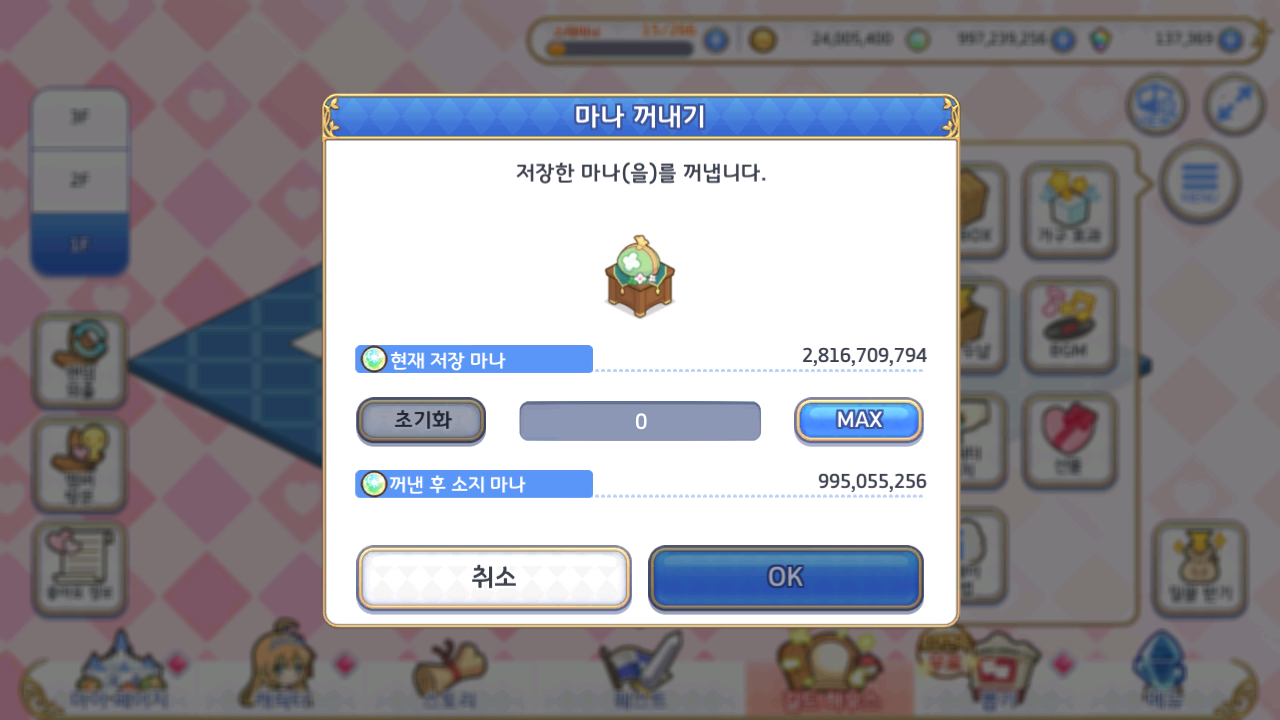This screenshot has width=1280, height=720.
Task: Set withdrawal amount with MAX button
Action: click(x=859, y=420)
